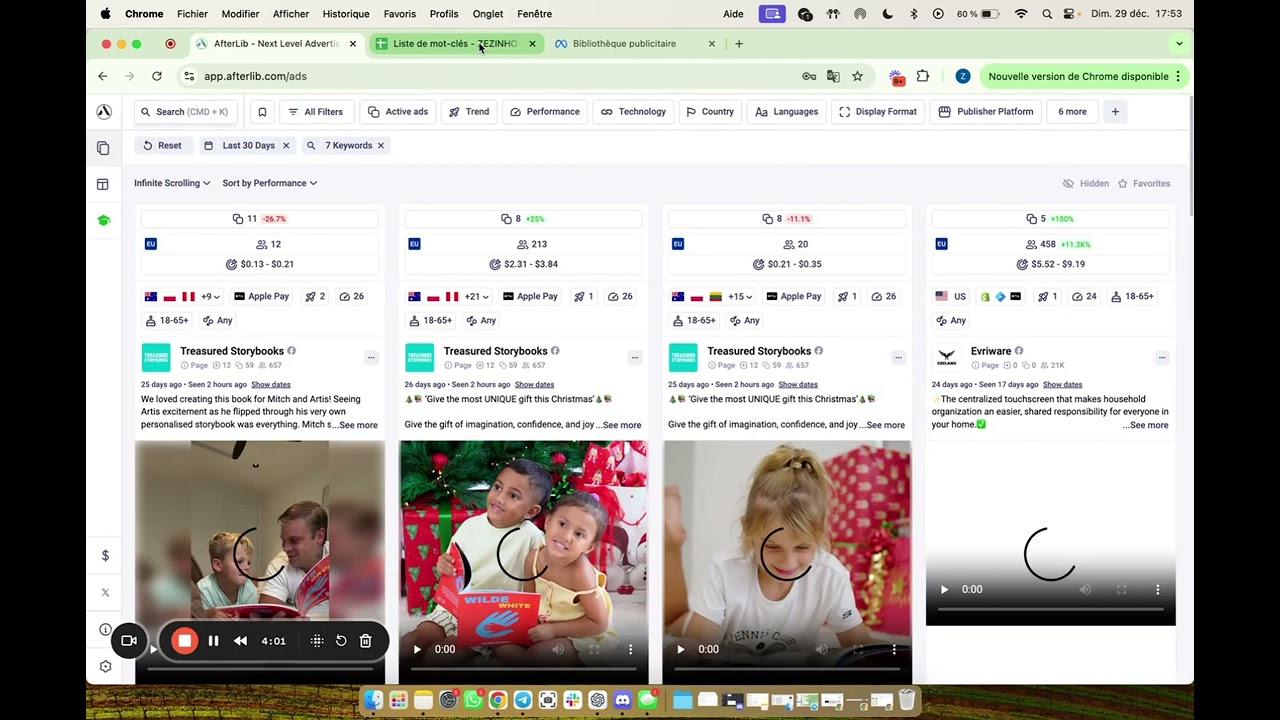Click the recorder camera icon
The width and height of the screenshot is (1280, 720).
pyautogui.click(x=129, y=641)
